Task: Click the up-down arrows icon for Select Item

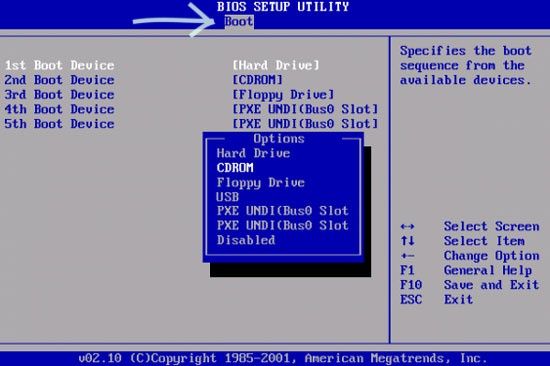Action: pyautogui.click(x=407, y=241)
